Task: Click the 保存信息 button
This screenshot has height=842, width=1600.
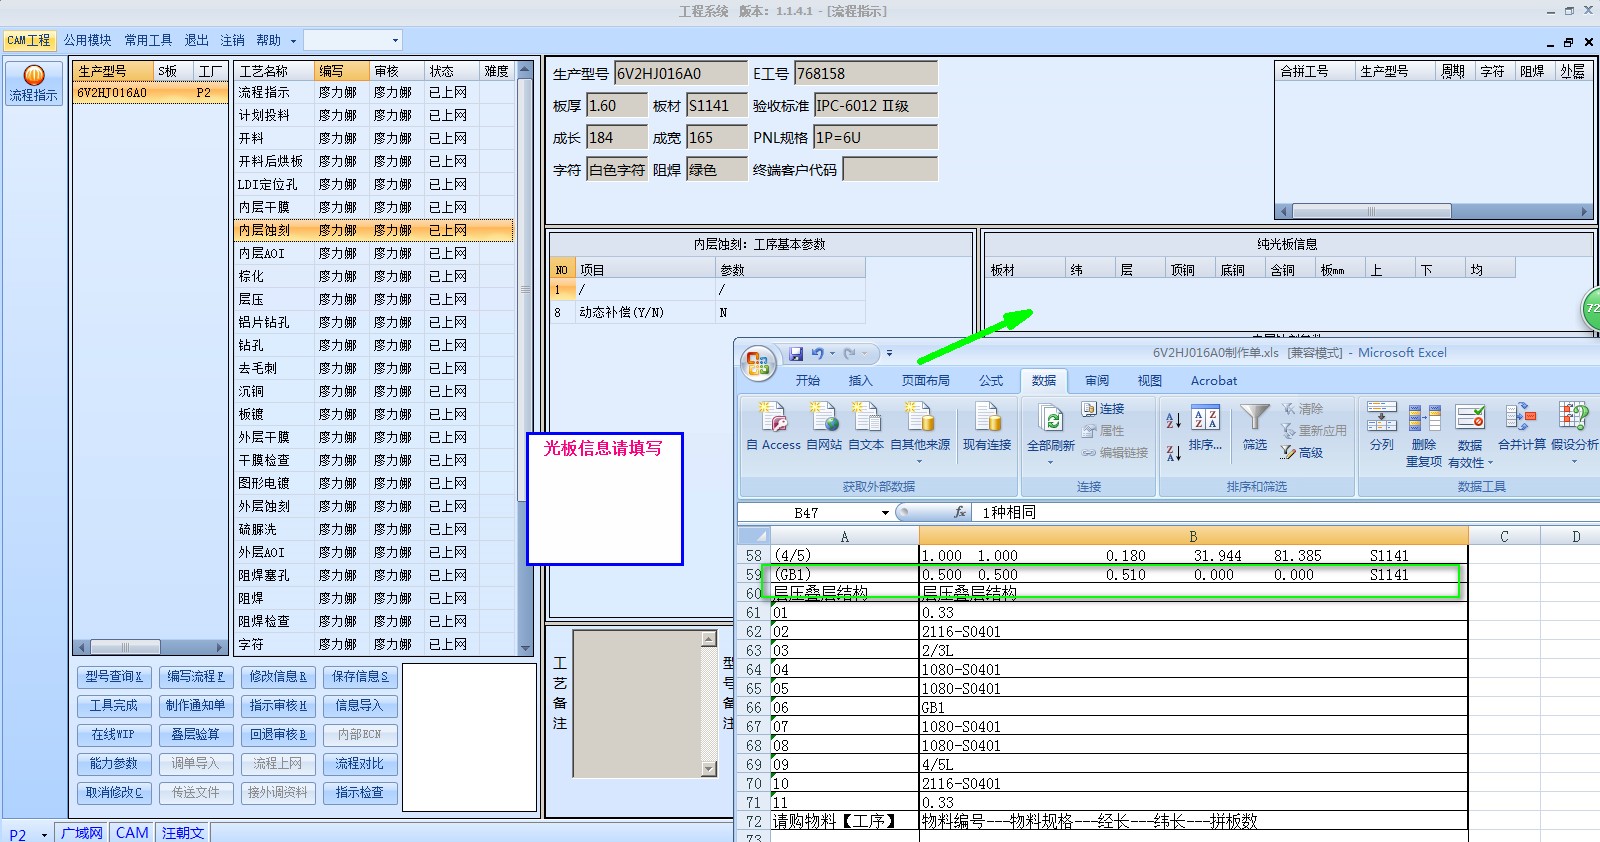Action: pos(360,677)
